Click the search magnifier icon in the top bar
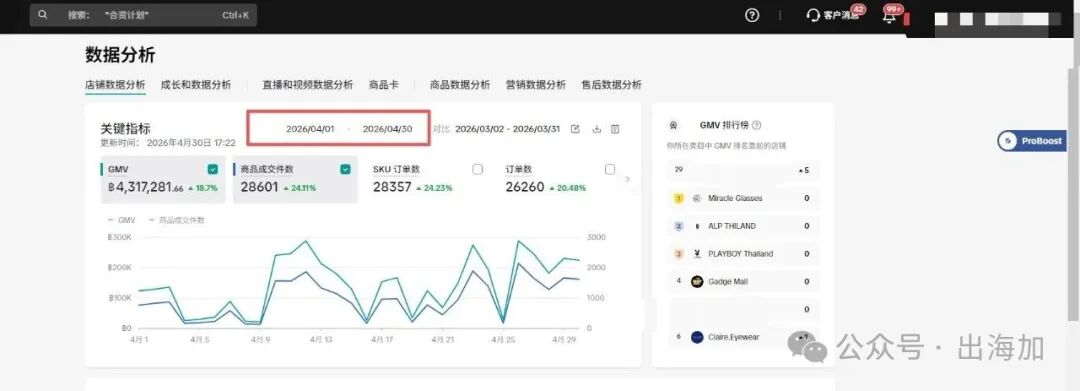1080x391 pixels. coord(43,14)
